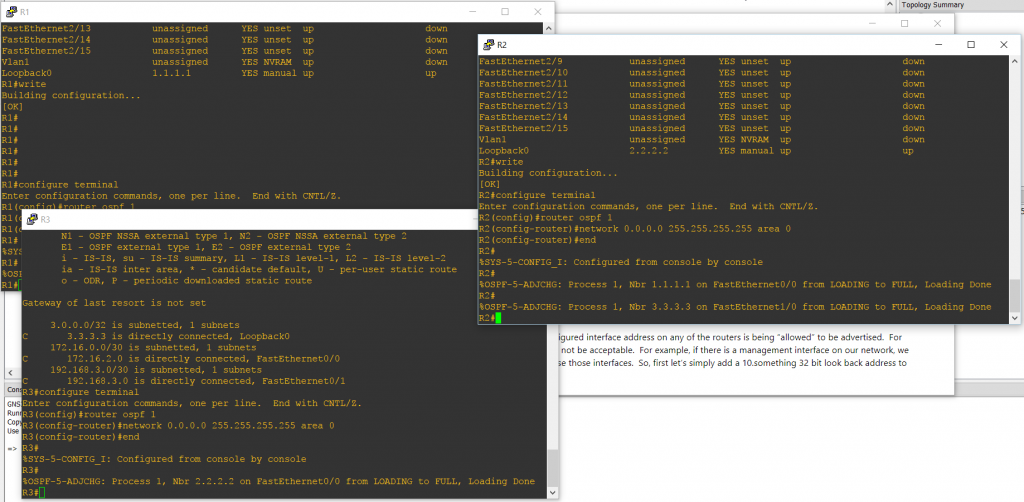Image resolution: width=1024 pixels, height=502 pixels.
Task: Click the green cursor at R3 prompt
Action: tap(41, 492)
